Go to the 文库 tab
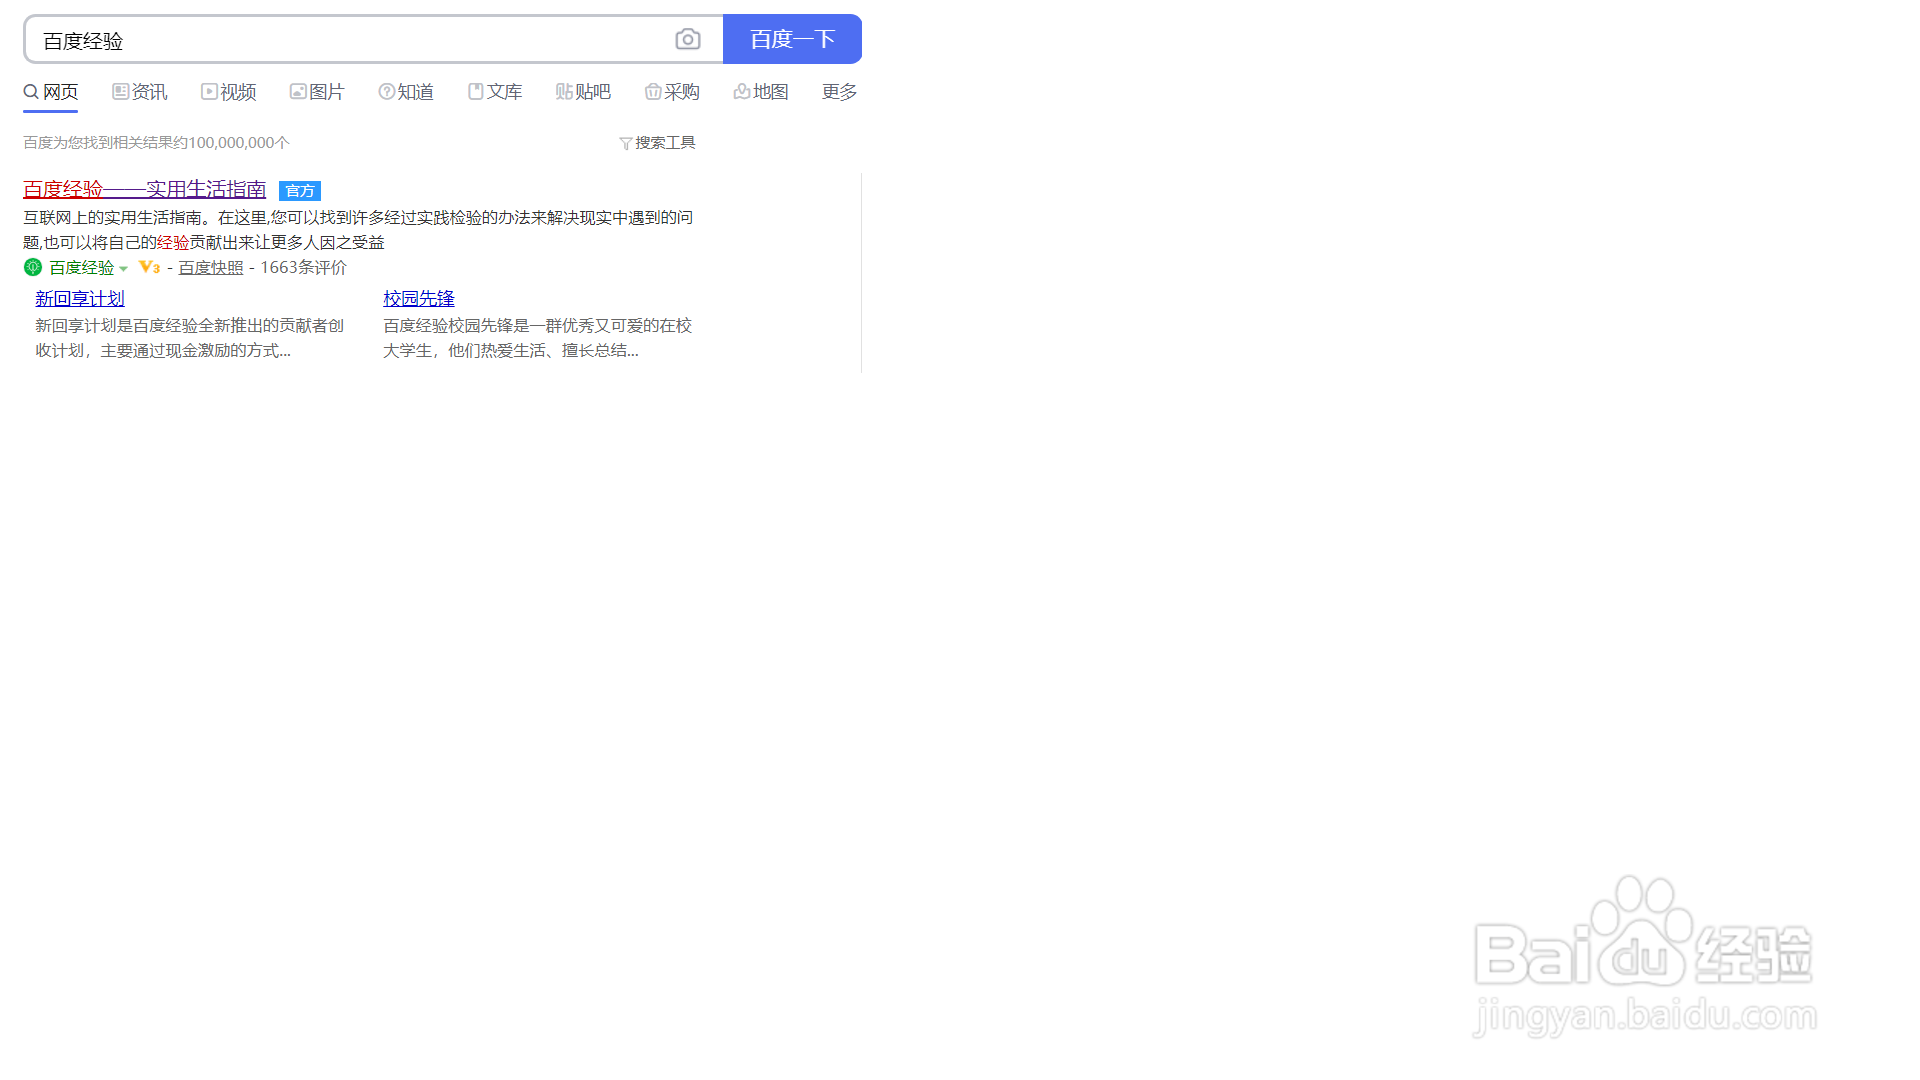Image resolution: width=1920 pixels, height=1080 pixels. click(495, 92)
